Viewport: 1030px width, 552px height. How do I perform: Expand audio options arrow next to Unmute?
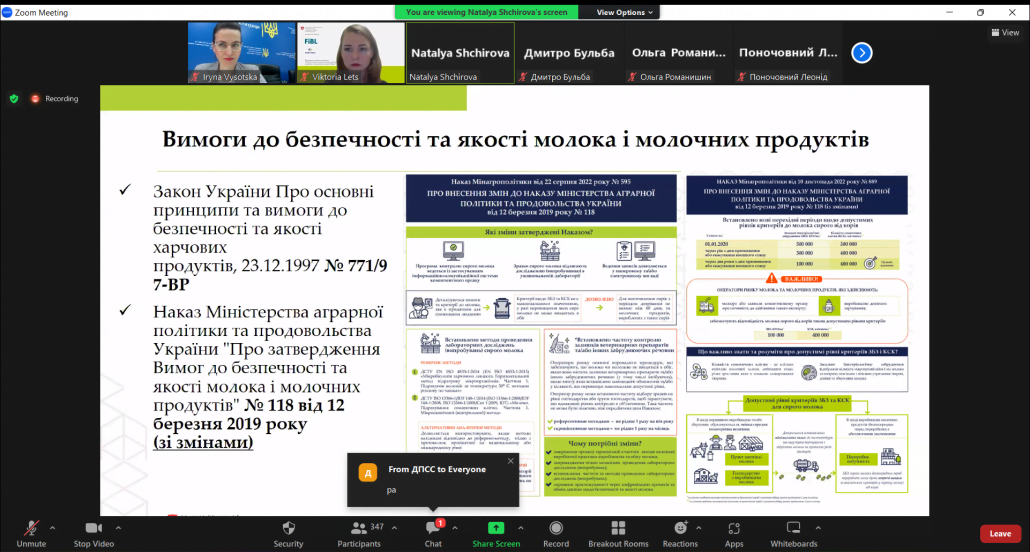pyautogui.click(x=52, y=526)
